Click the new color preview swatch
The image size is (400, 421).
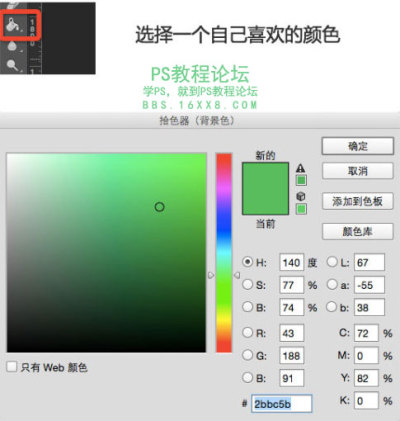click(x=265, y=188)
